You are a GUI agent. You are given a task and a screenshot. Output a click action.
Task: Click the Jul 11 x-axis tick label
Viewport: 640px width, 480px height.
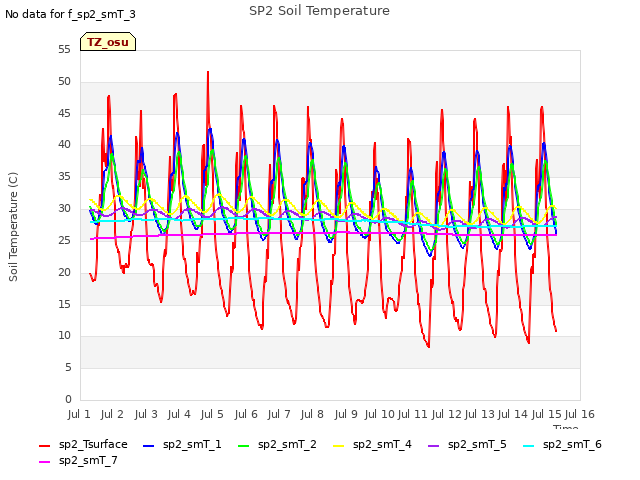pyautogui.click(x=412, y=414)
